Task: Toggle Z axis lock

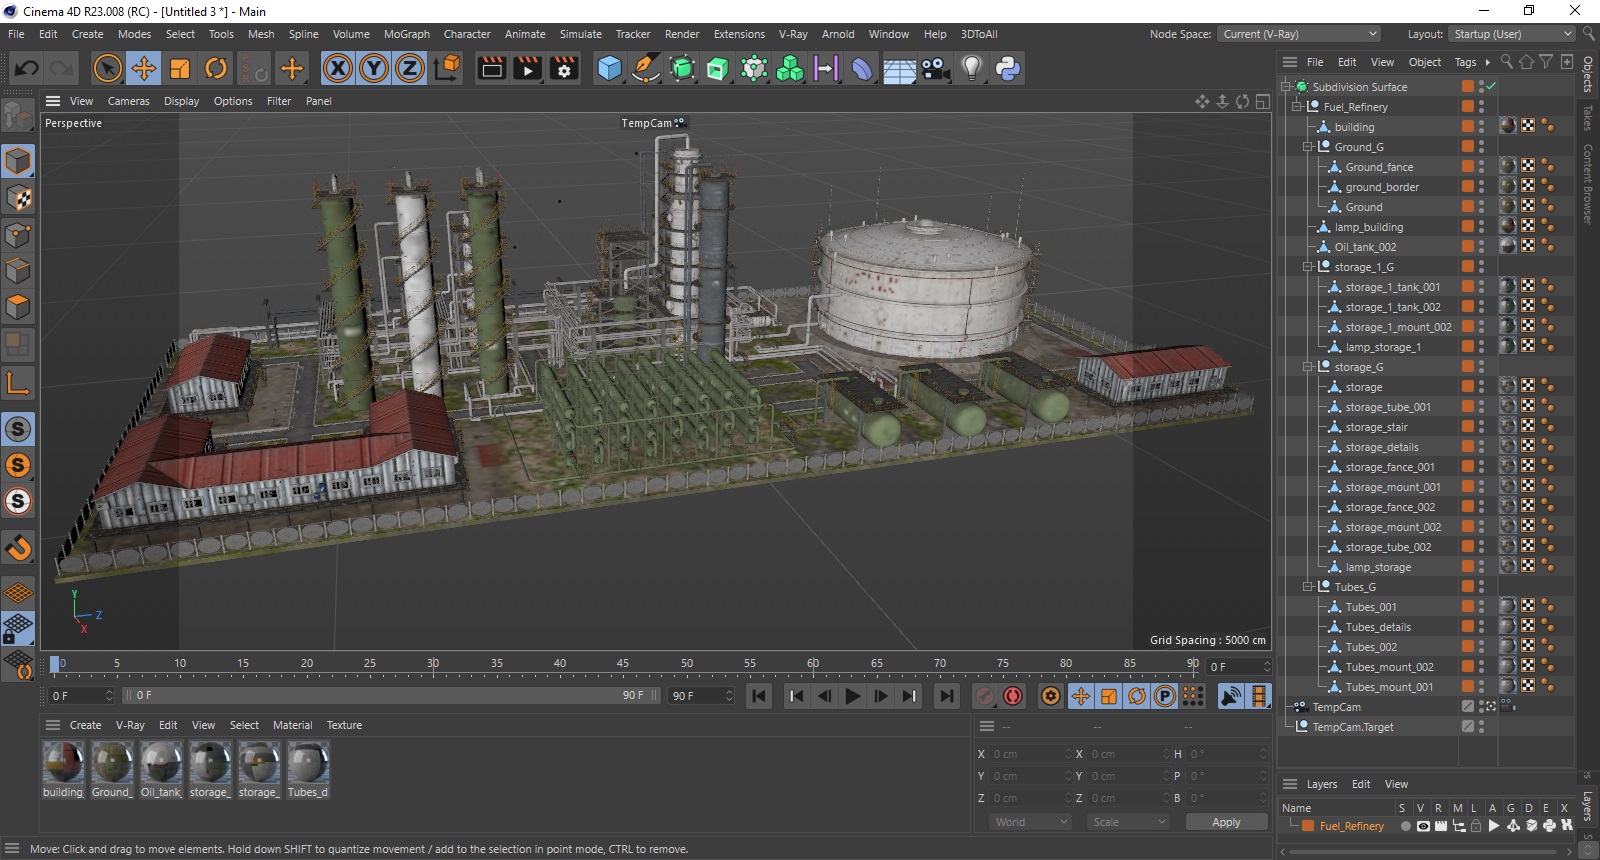Action: click(410, 68)
